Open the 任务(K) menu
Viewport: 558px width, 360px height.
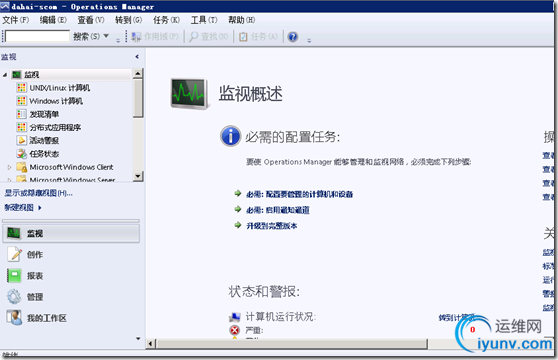click(x=166, y=20)
